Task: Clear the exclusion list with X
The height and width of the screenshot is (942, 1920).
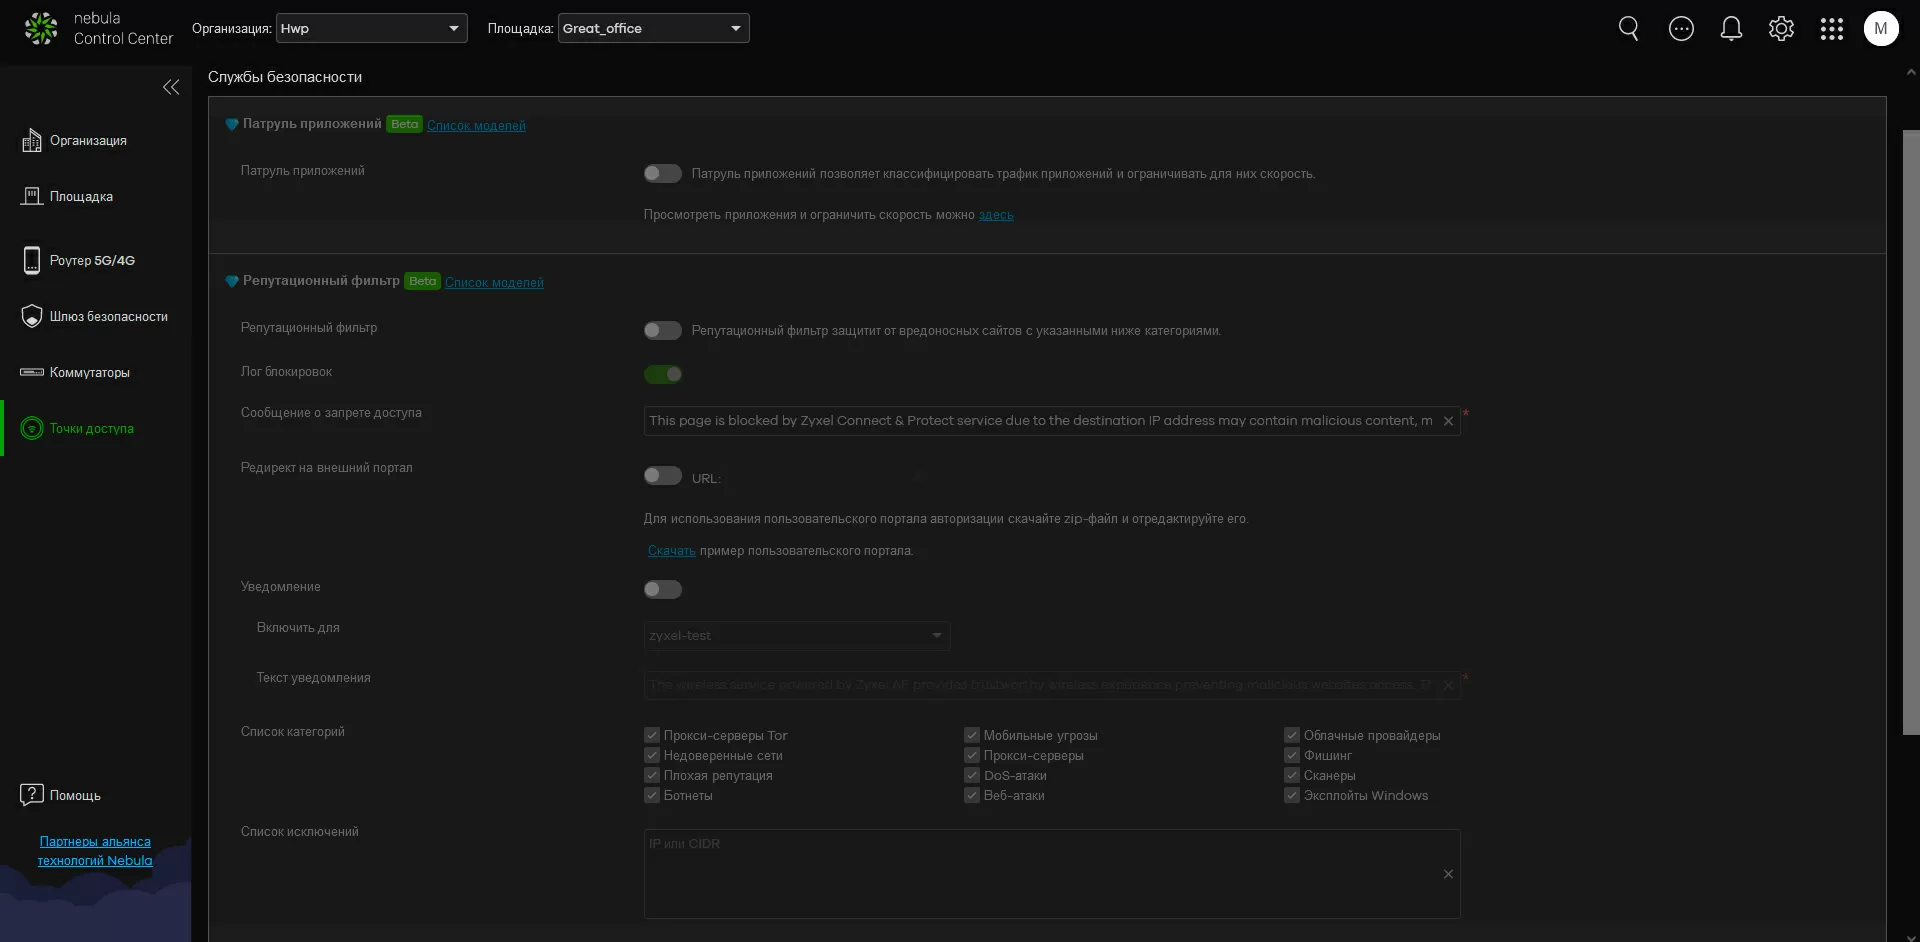Action: pyautogui.click(x=1448, y=874)
